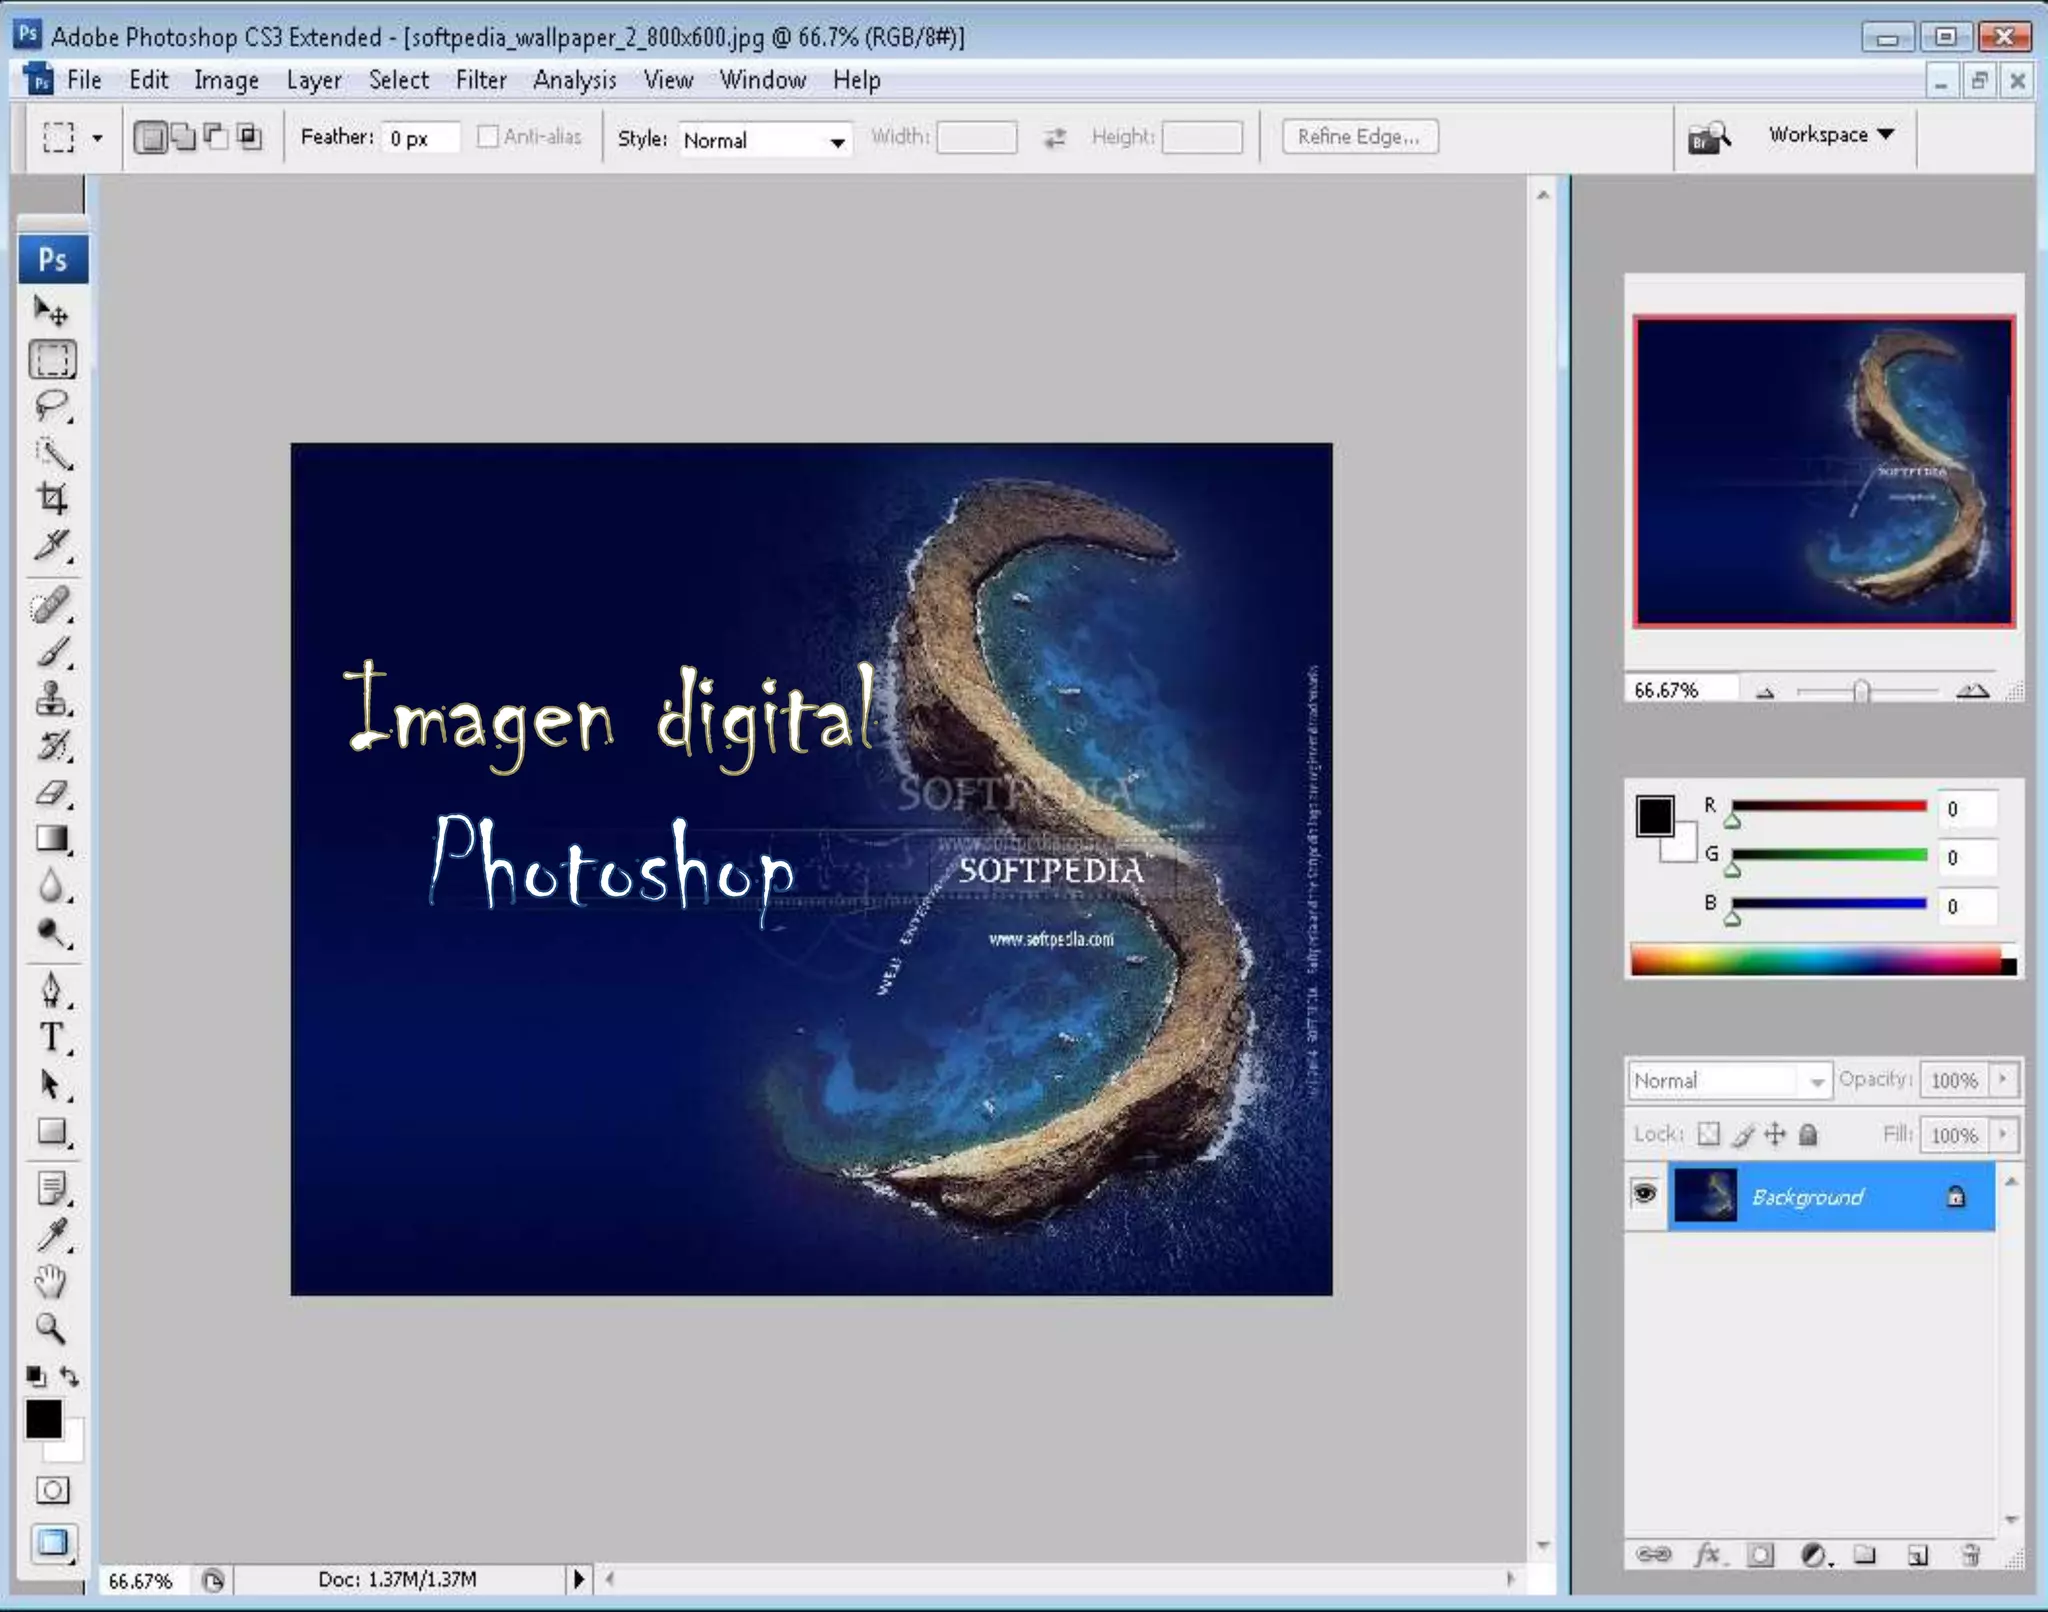Click the Delete layer trash icon
The image size is (2048, 1612).
click(1970, 1555)
